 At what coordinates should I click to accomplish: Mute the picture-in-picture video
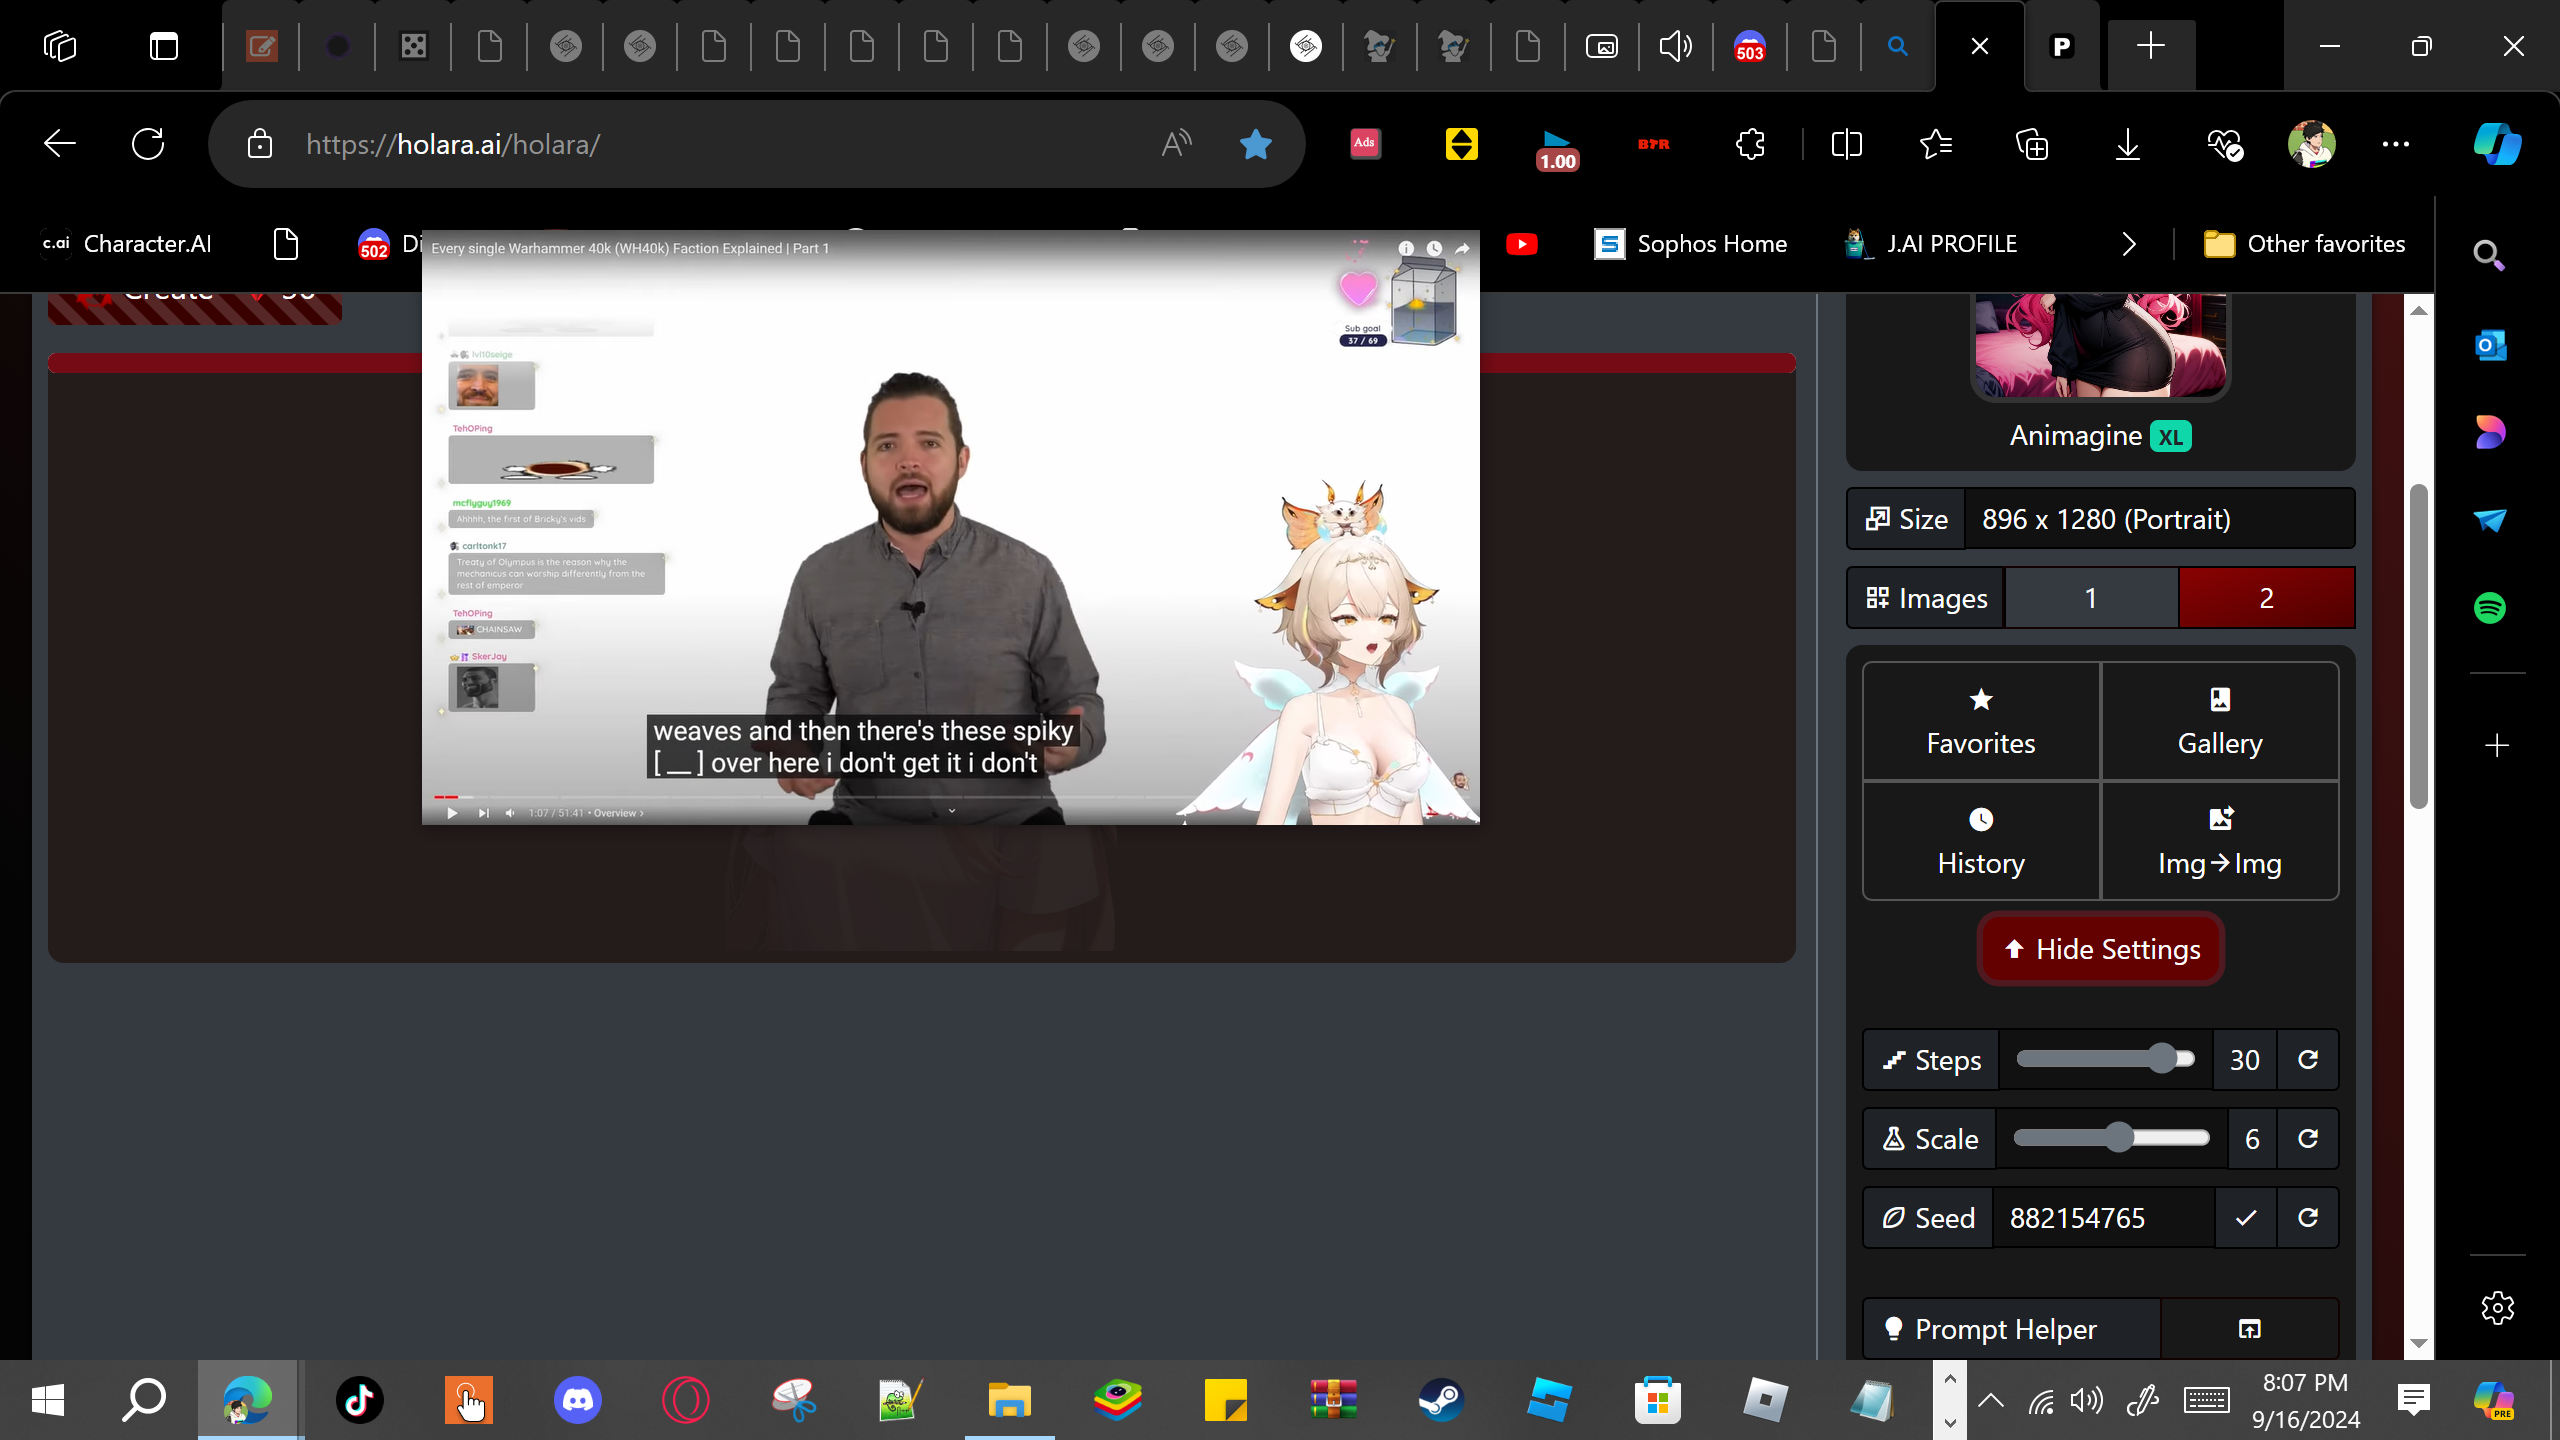510,813
